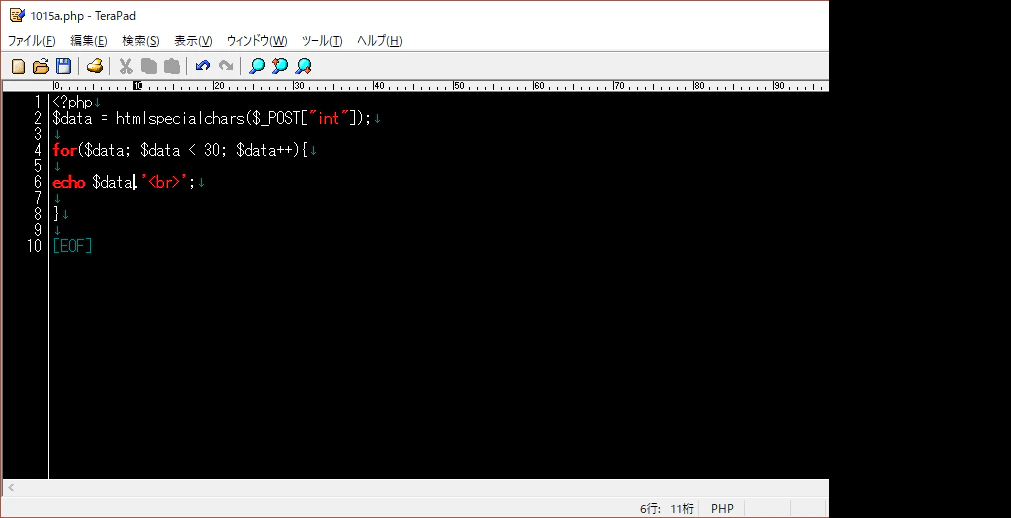Viewport: 1011px width, 518px height.
Task: Open Find with the first magnifier icon
Action: (x=257, y=66)
